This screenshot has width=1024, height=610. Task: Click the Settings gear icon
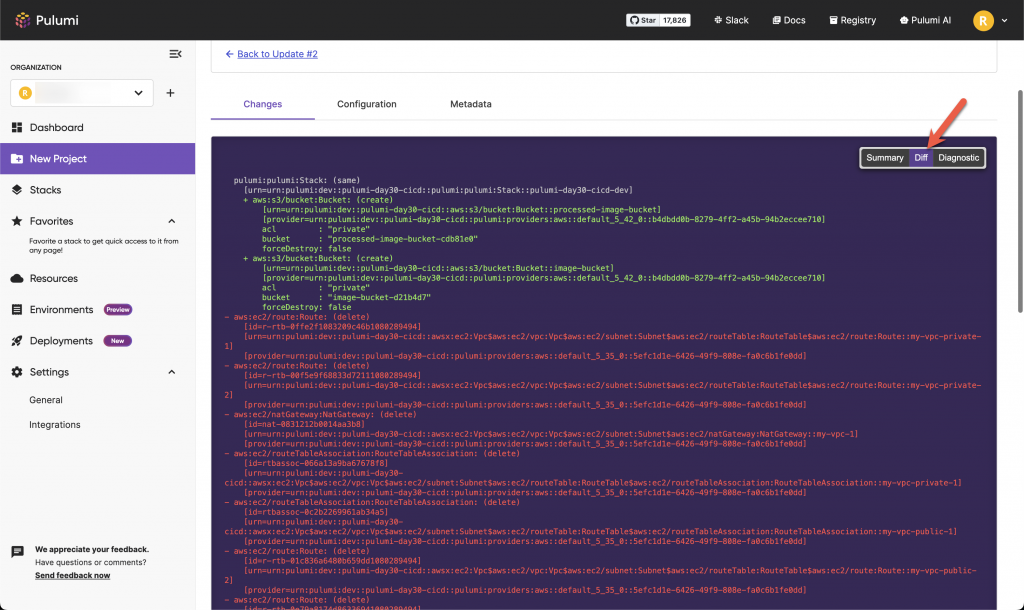[x=17, y=372]
